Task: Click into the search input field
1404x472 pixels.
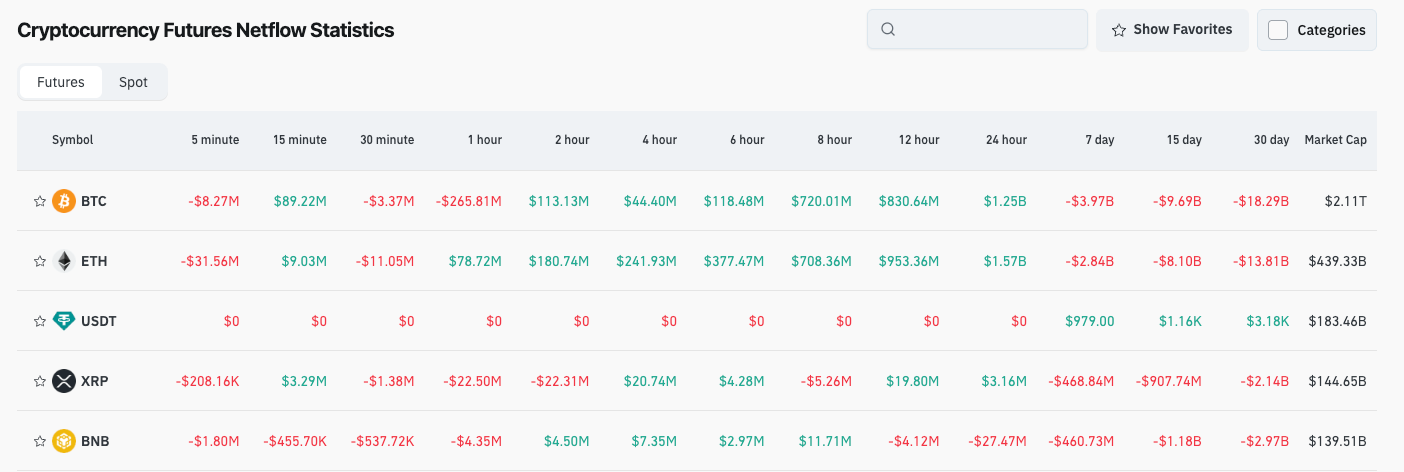Action: coord(977,29)
